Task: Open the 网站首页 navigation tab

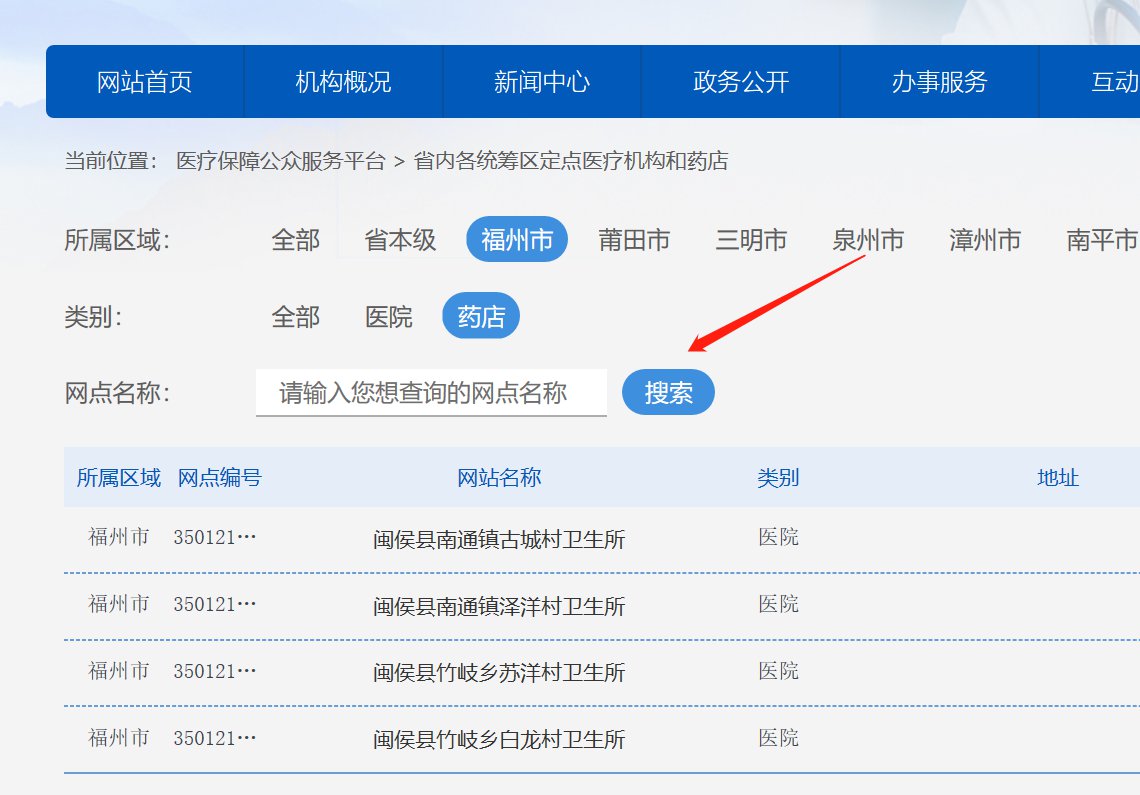Action: [x=144, y=82]
